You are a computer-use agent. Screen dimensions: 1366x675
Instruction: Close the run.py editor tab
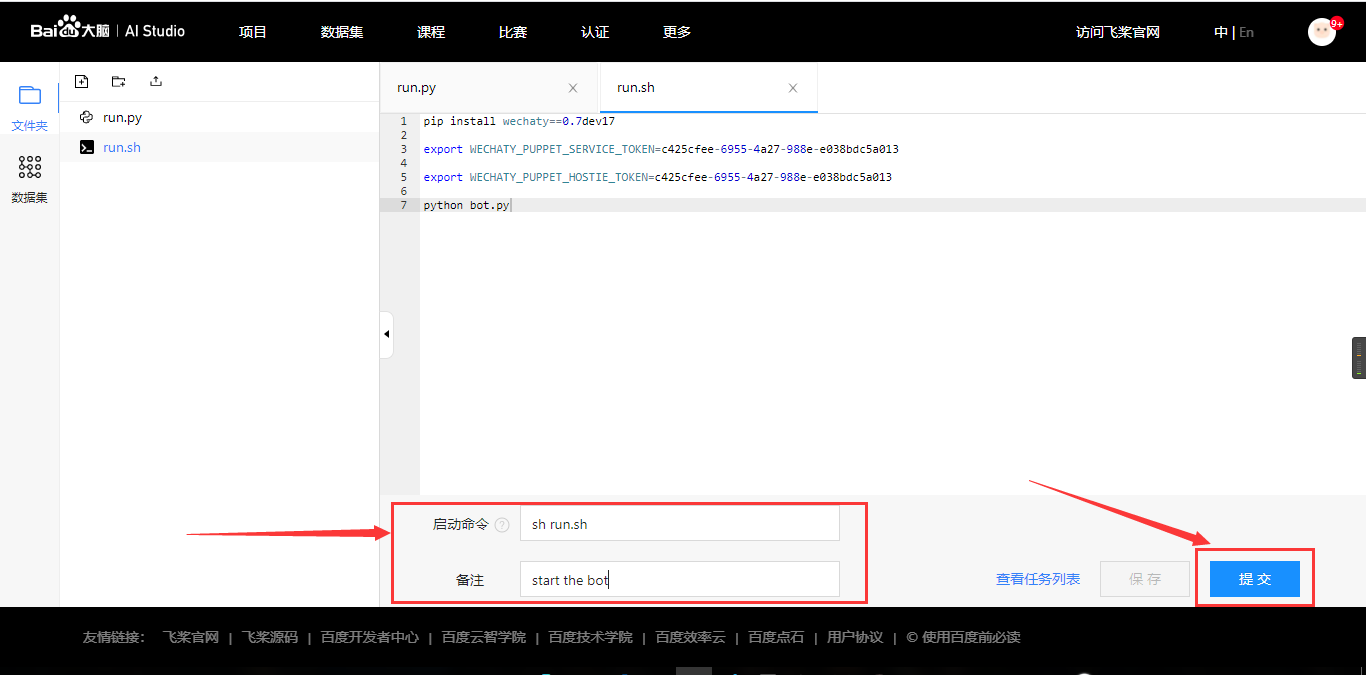pos(573,88)
